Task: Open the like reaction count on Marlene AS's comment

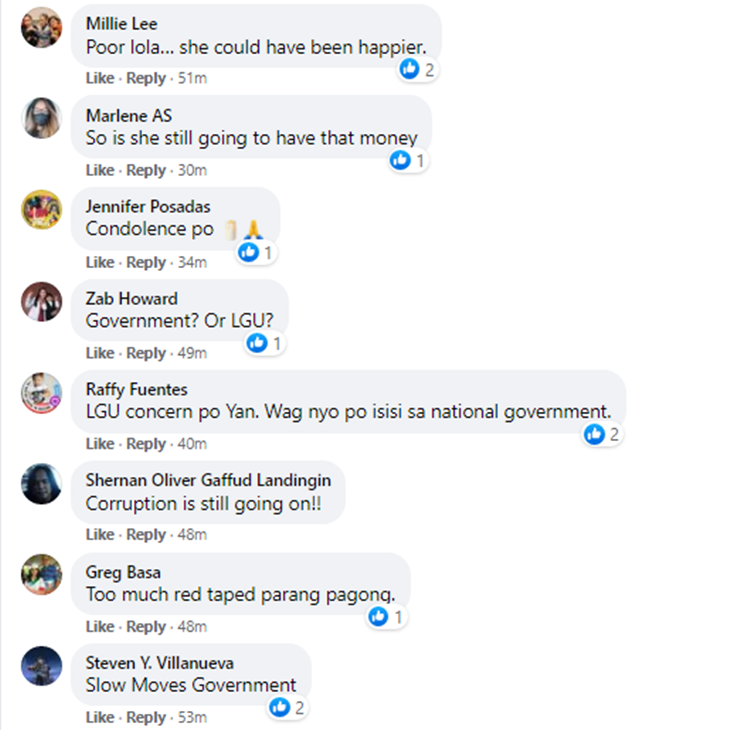Action: 408,161
